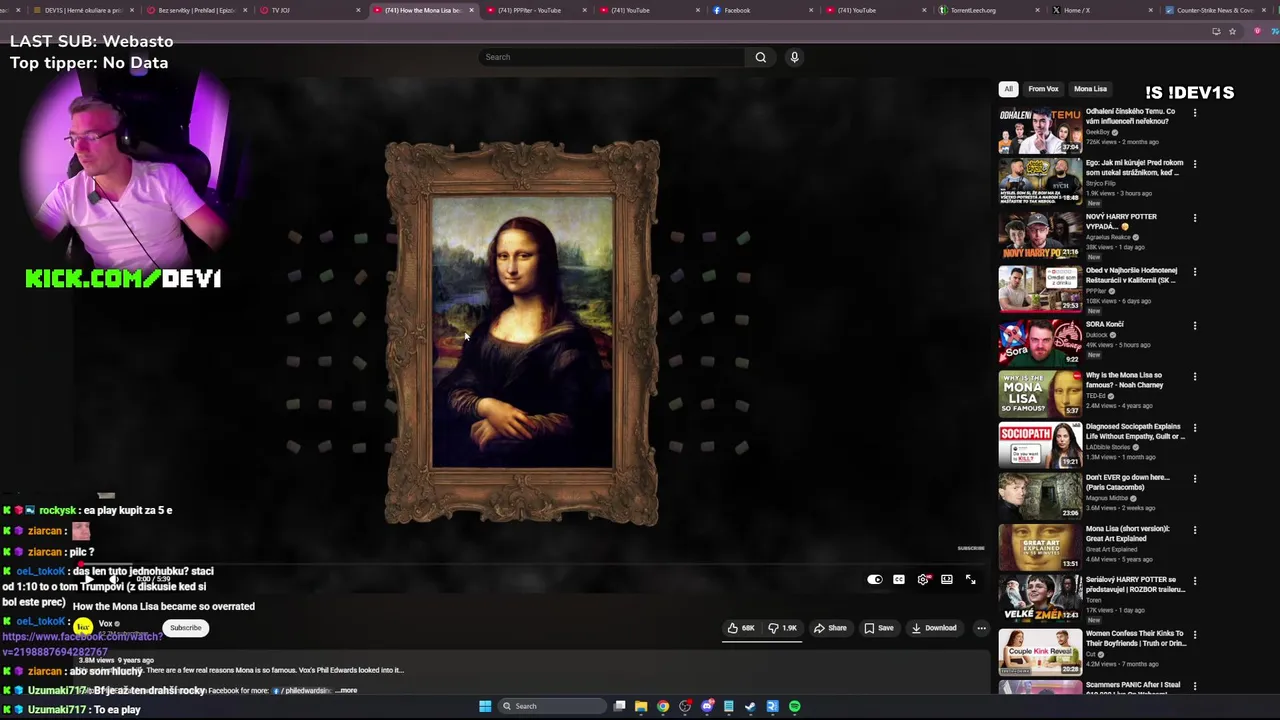This screenshot has height=720, width=1280.
Task: Open the Diagnosed Sociopath video thumbnail
Action: pyautogui.click(x=1040, y=445)
